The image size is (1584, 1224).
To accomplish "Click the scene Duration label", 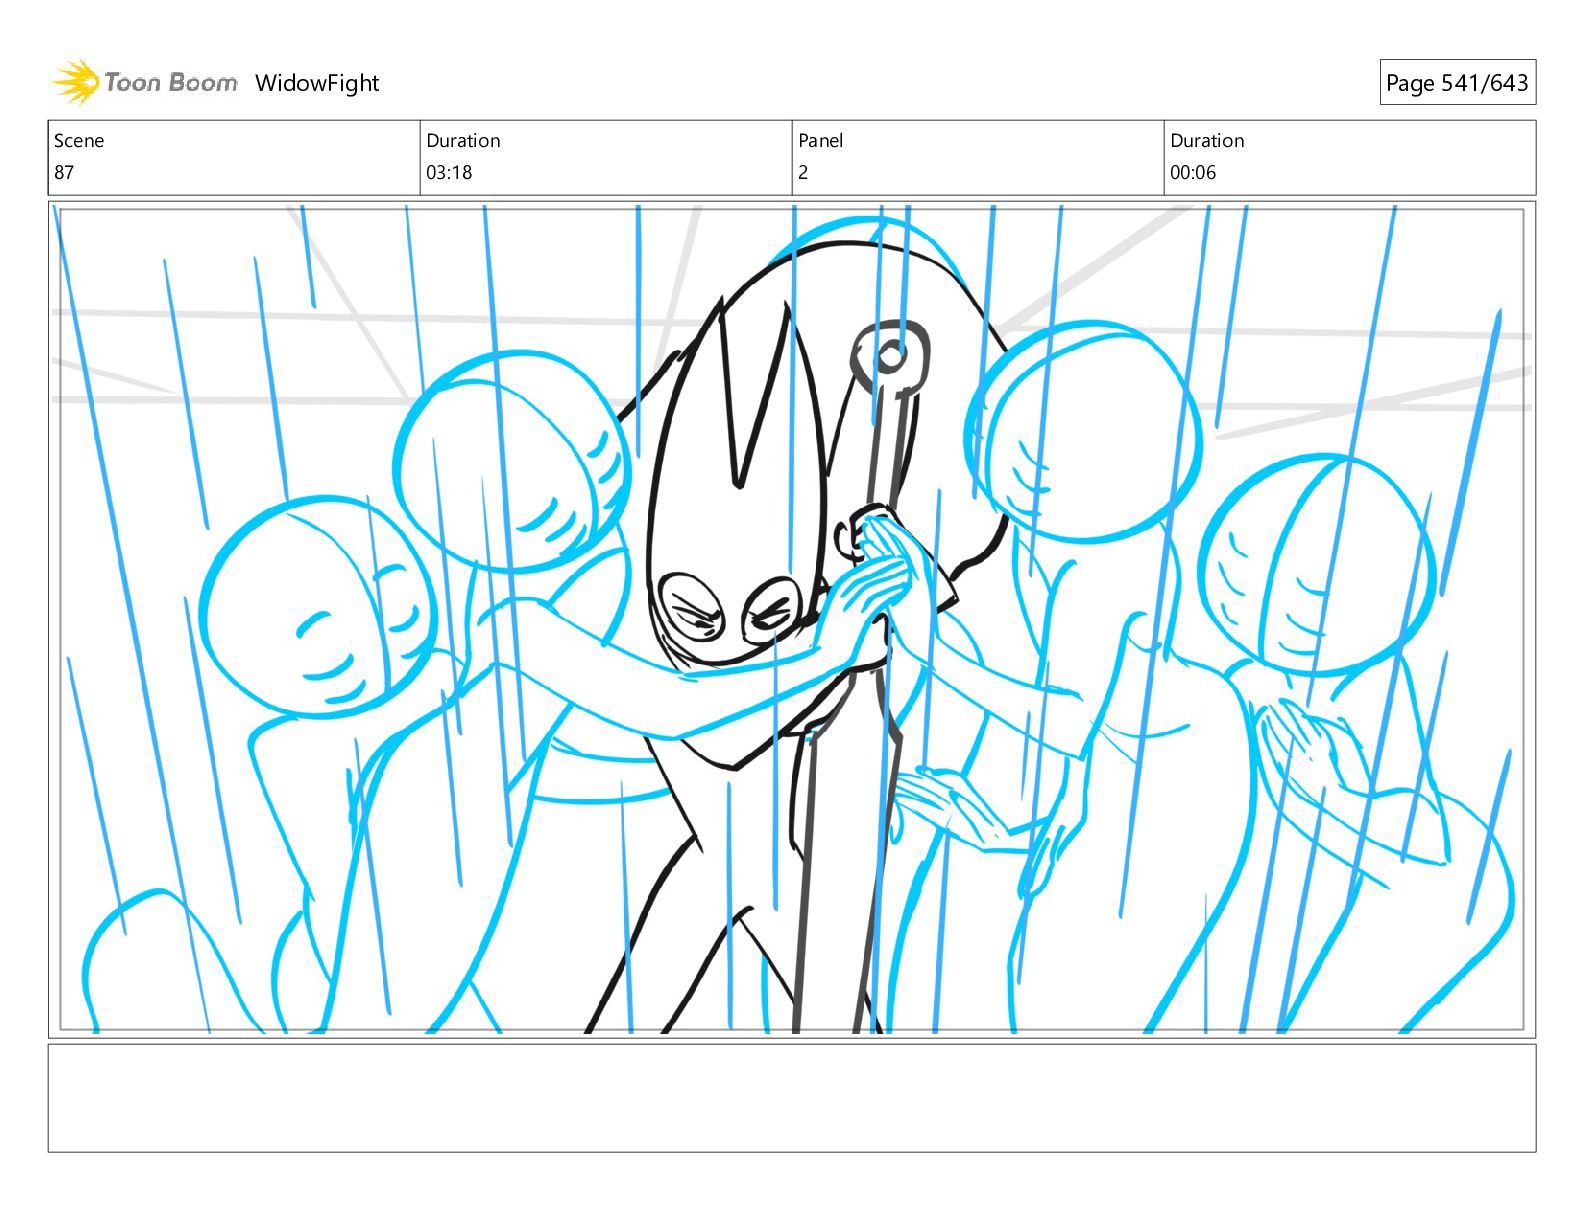I will [x=463, y=140].
